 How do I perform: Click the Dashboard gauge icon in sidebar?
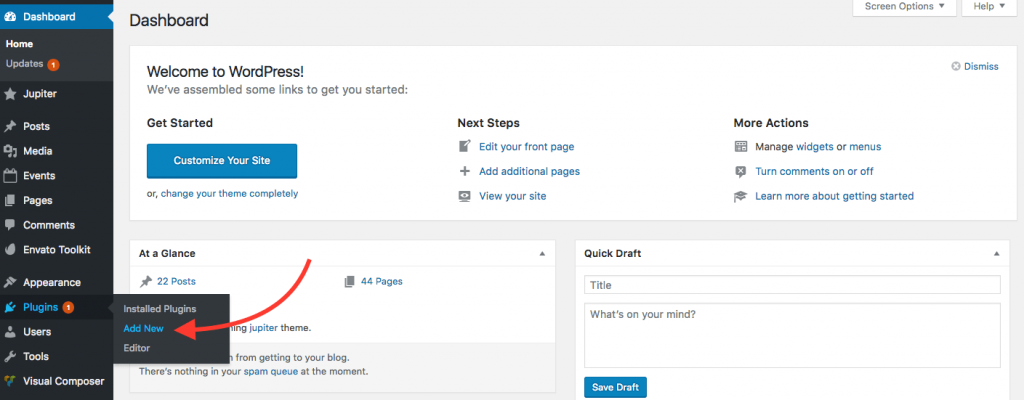tap(10, 17)
